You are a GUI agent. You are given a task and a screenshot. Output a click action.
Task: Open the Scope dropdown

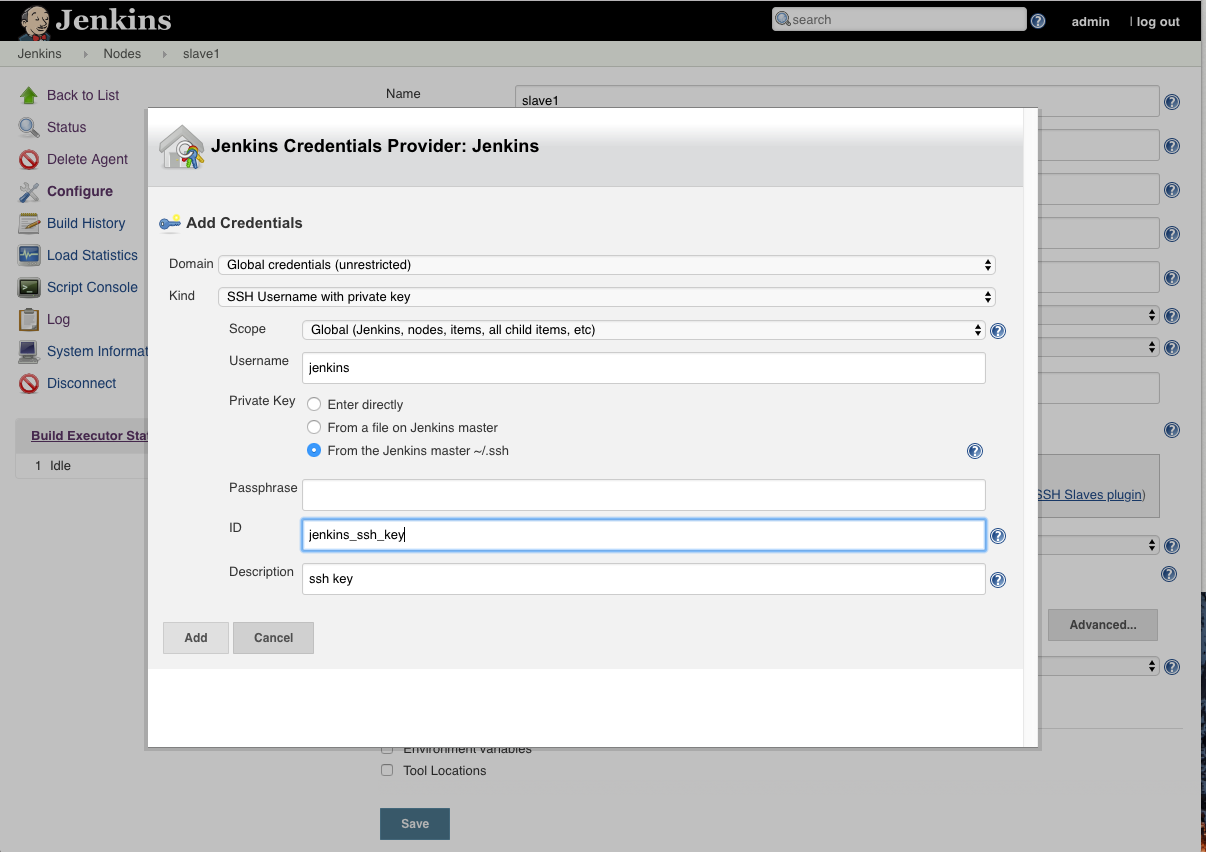click(x=644, y=330)
